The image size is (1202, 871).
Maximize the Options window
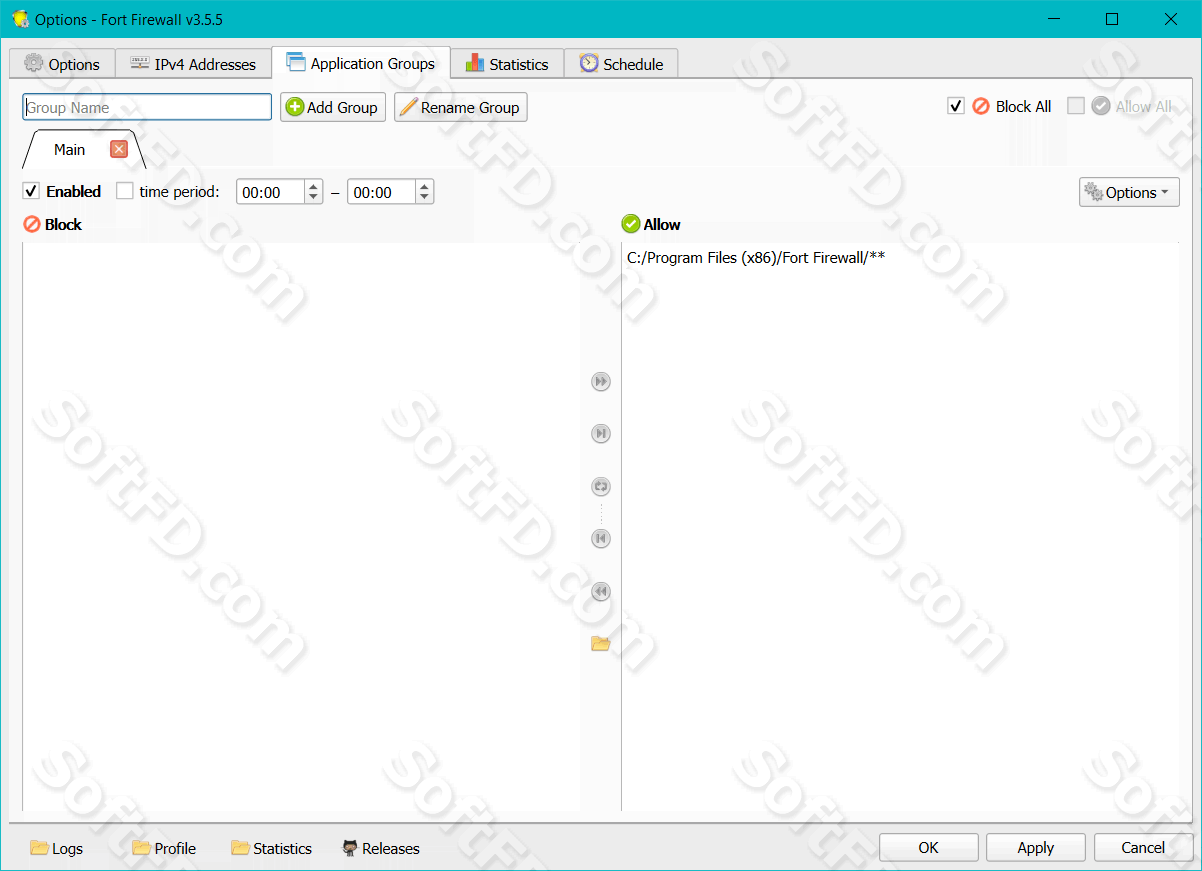[1112, 19]
